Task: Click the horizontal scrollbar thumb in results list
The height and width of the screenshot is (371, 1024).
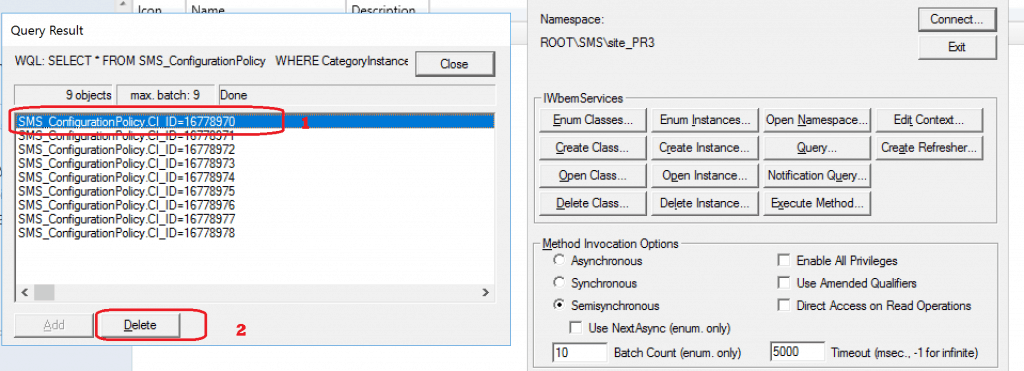Action: [x=44, y=292]
